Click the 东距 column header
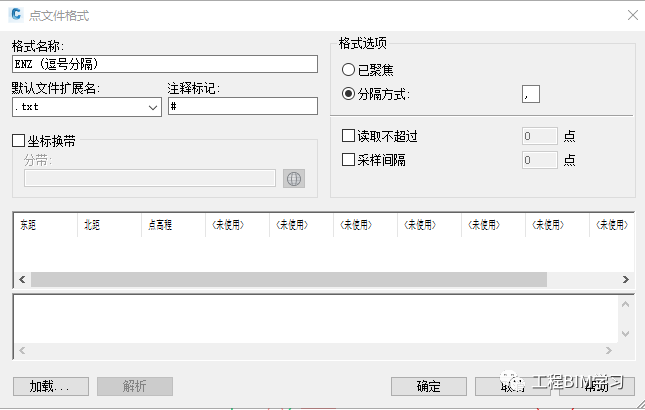Image resolution: width=645 pixels, height=410 pixels. 45,225
